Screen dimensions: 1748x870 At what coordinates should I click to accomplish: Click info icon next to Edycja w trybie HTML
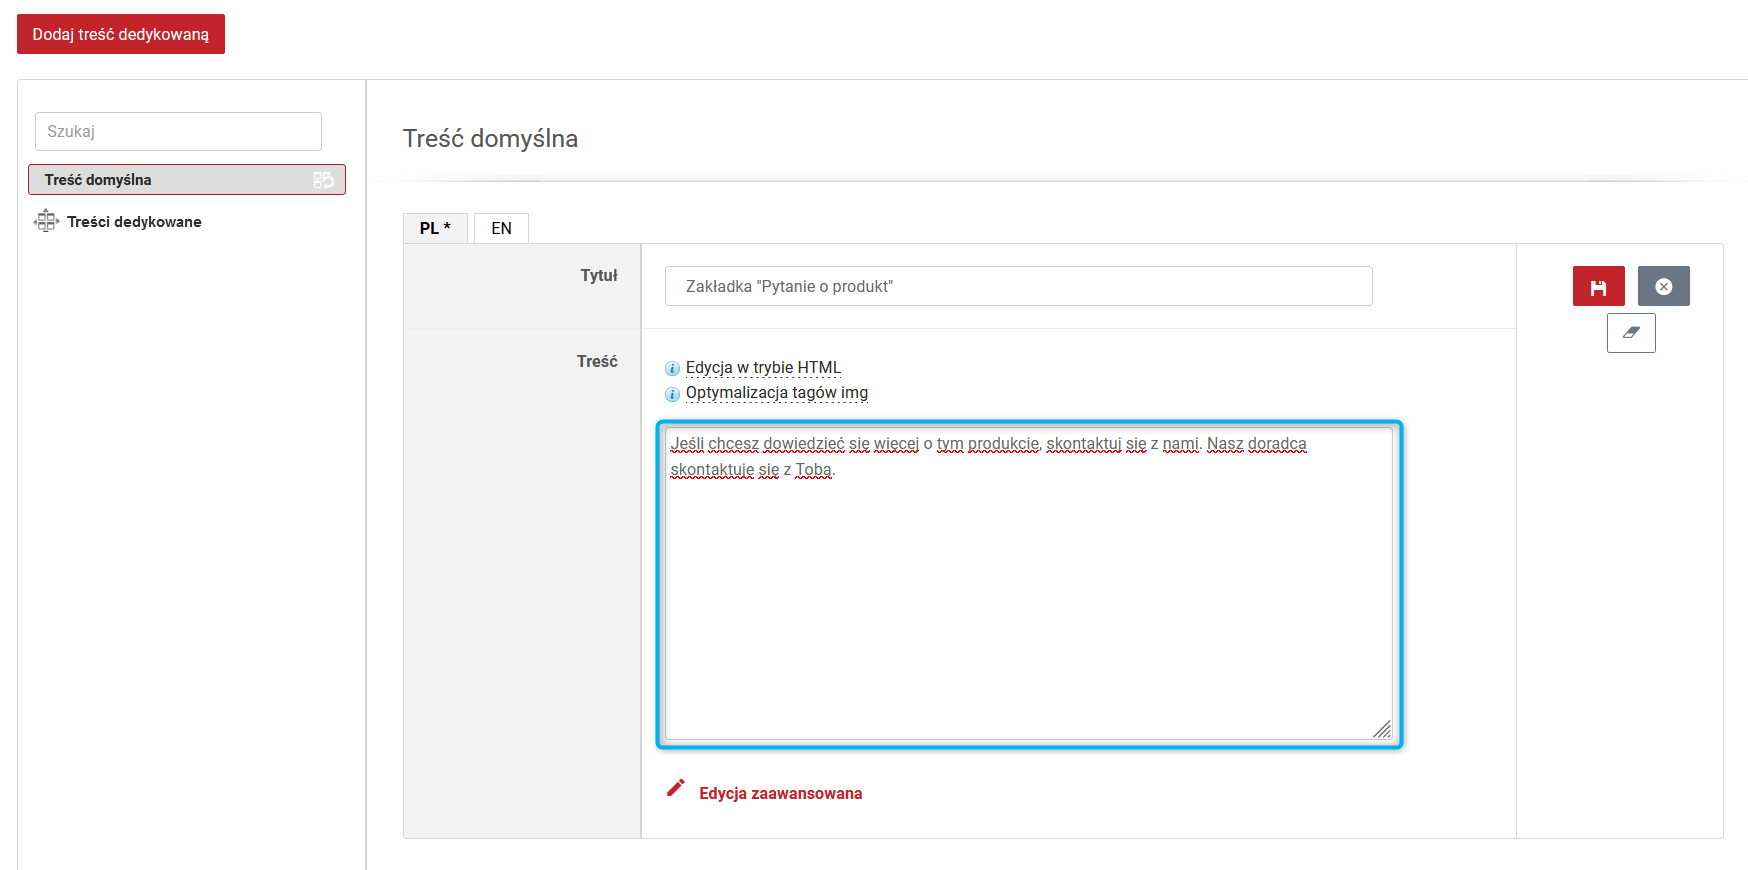(673, 369)
